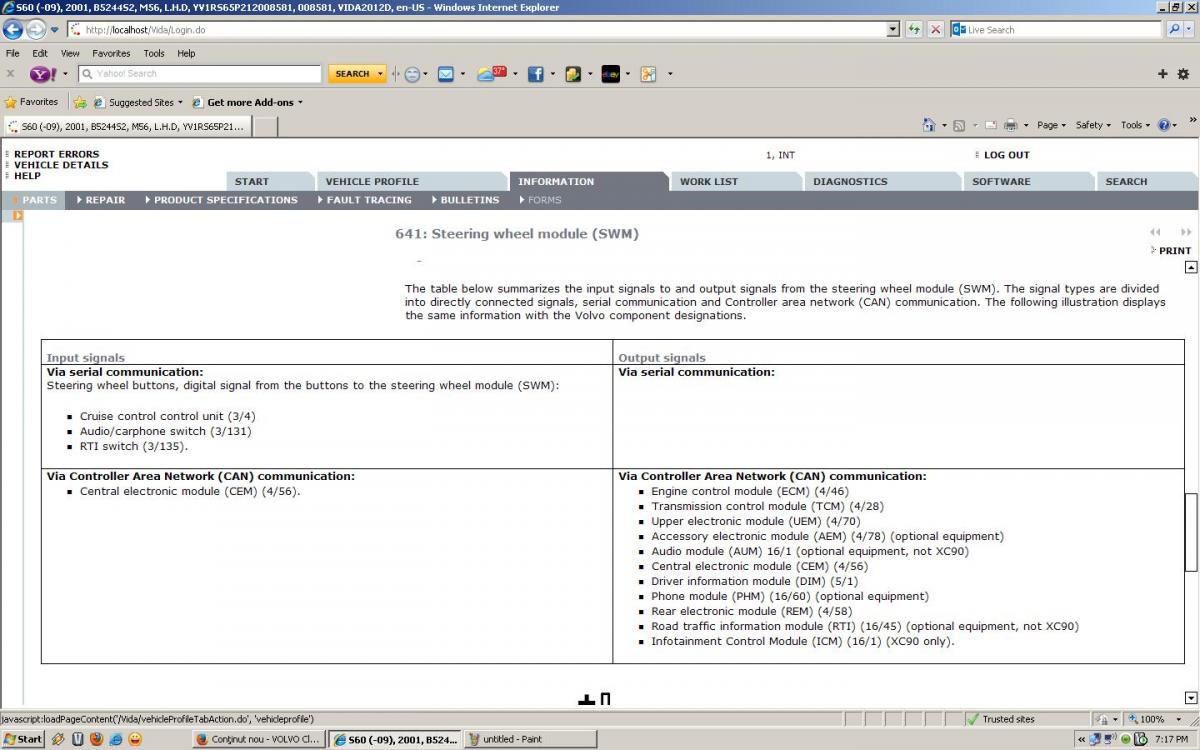The width and height of the screenshot is (1200, 750).
Task: Click the Yahoo! logo icon in toolbar
Action: coord(43,74)
